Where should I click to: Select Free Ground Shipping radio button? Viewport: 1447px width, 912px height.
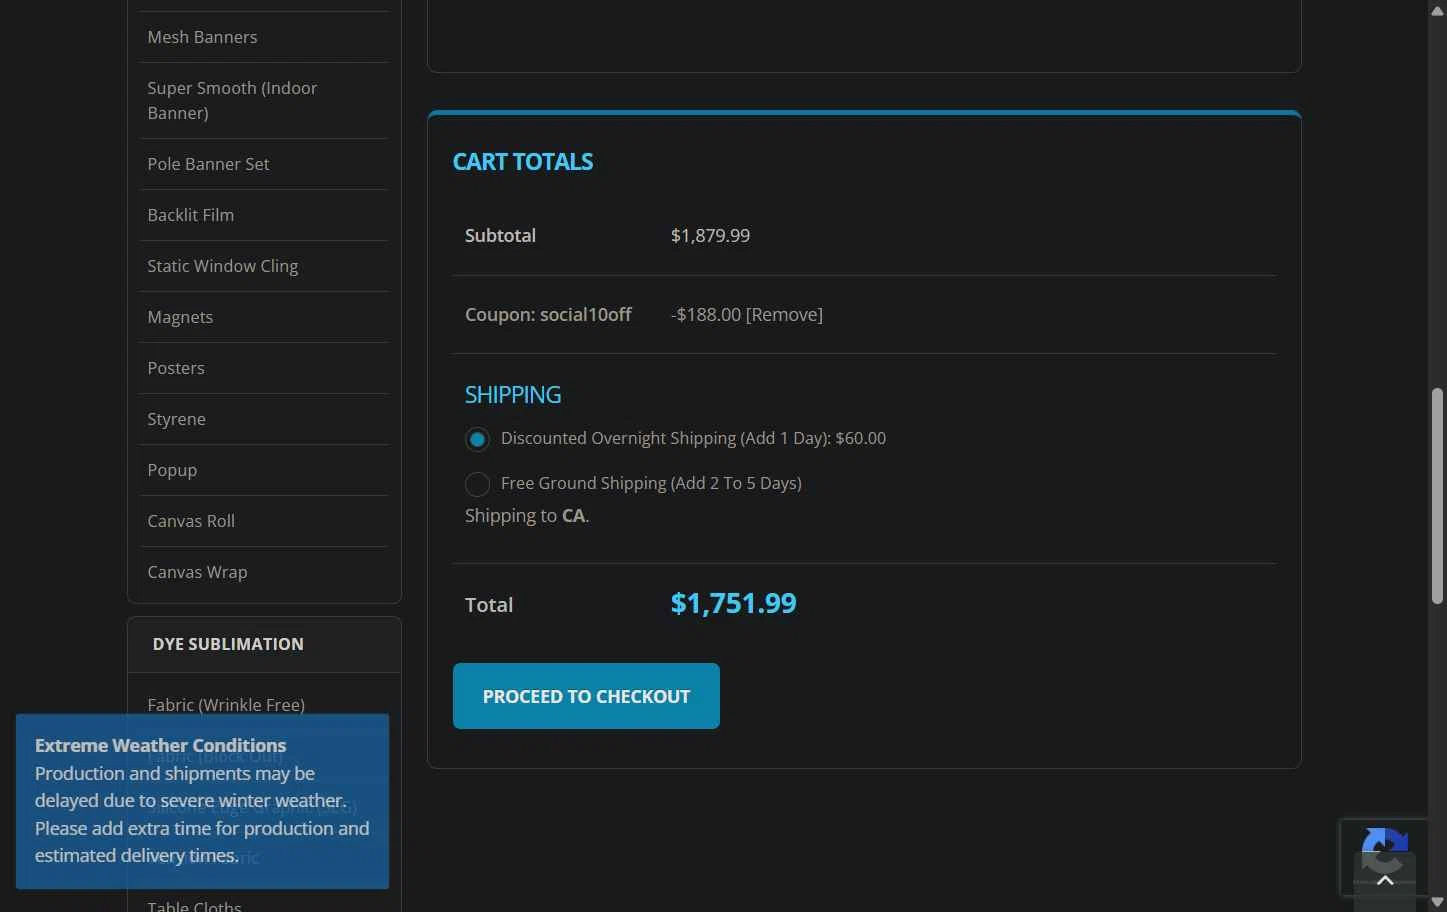477,484
